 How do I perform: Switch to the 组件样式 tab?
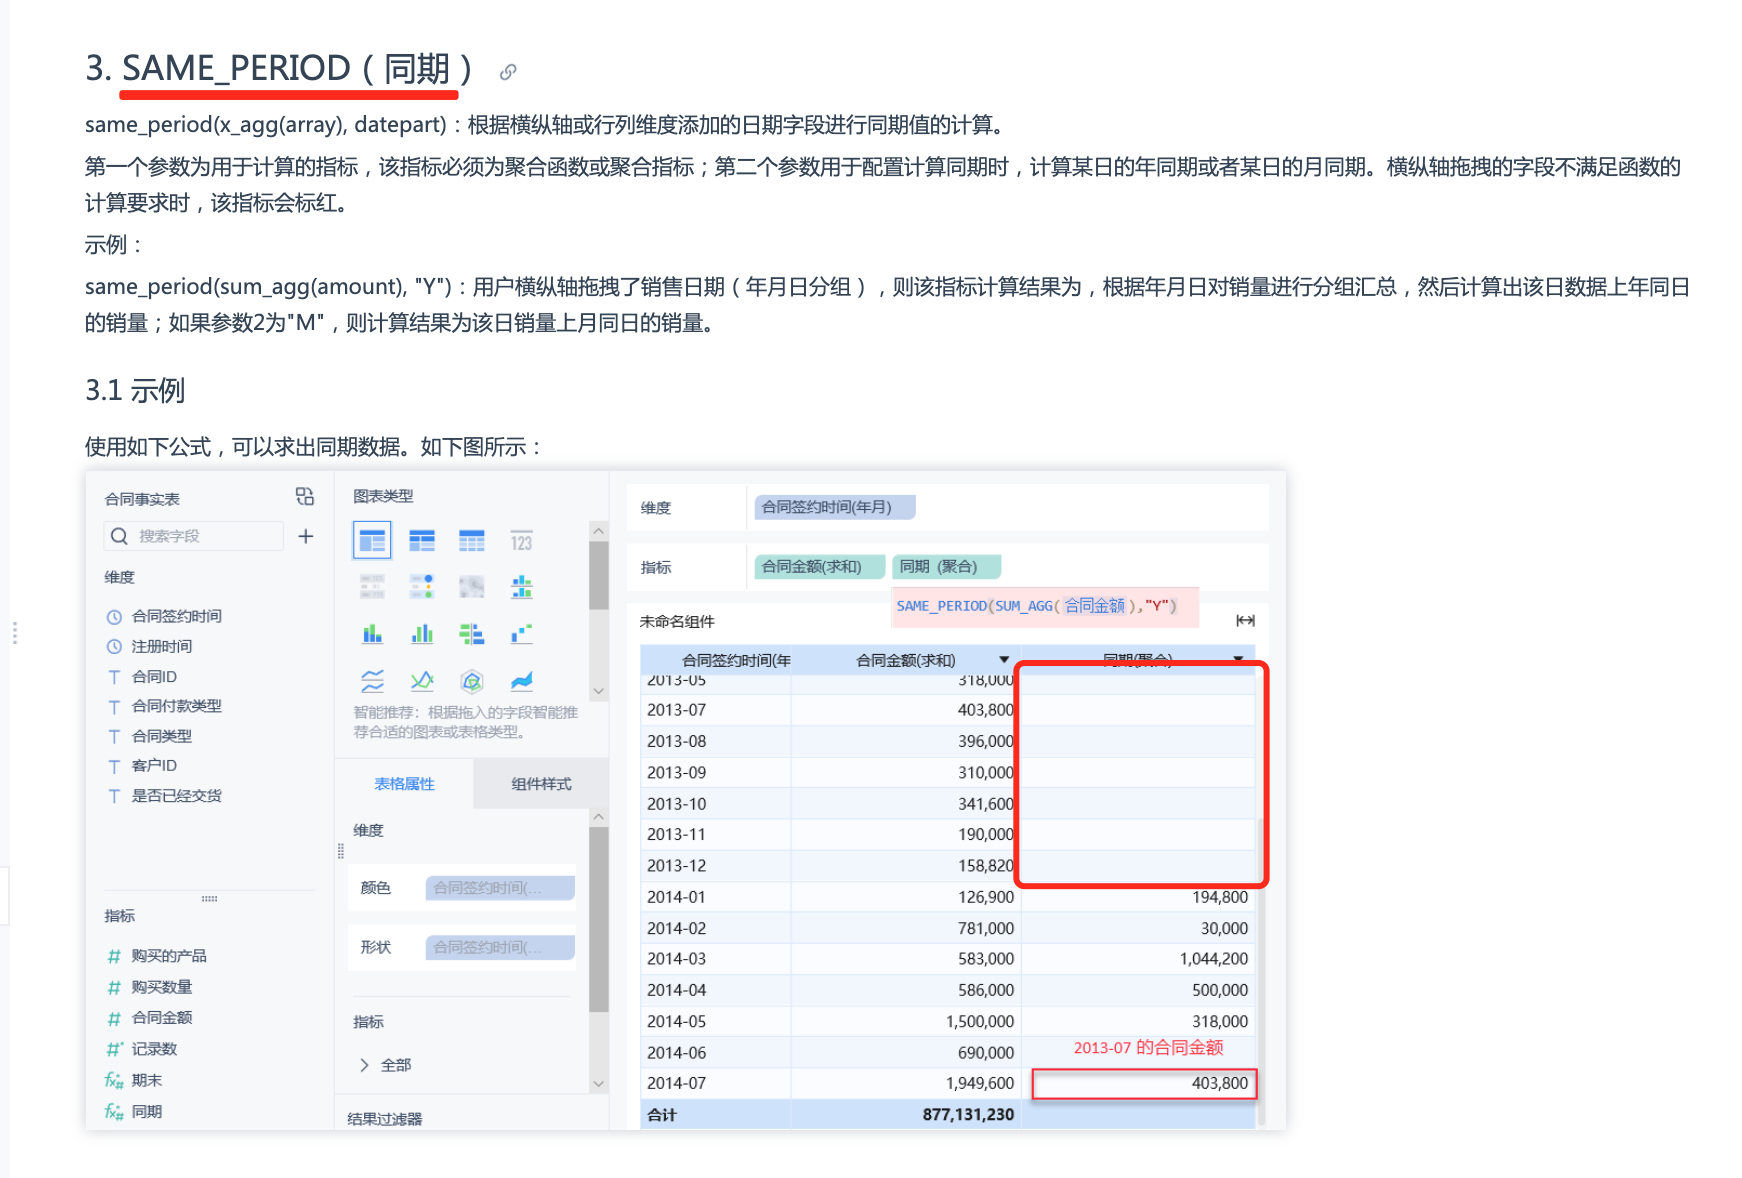(x=541, y=784)
